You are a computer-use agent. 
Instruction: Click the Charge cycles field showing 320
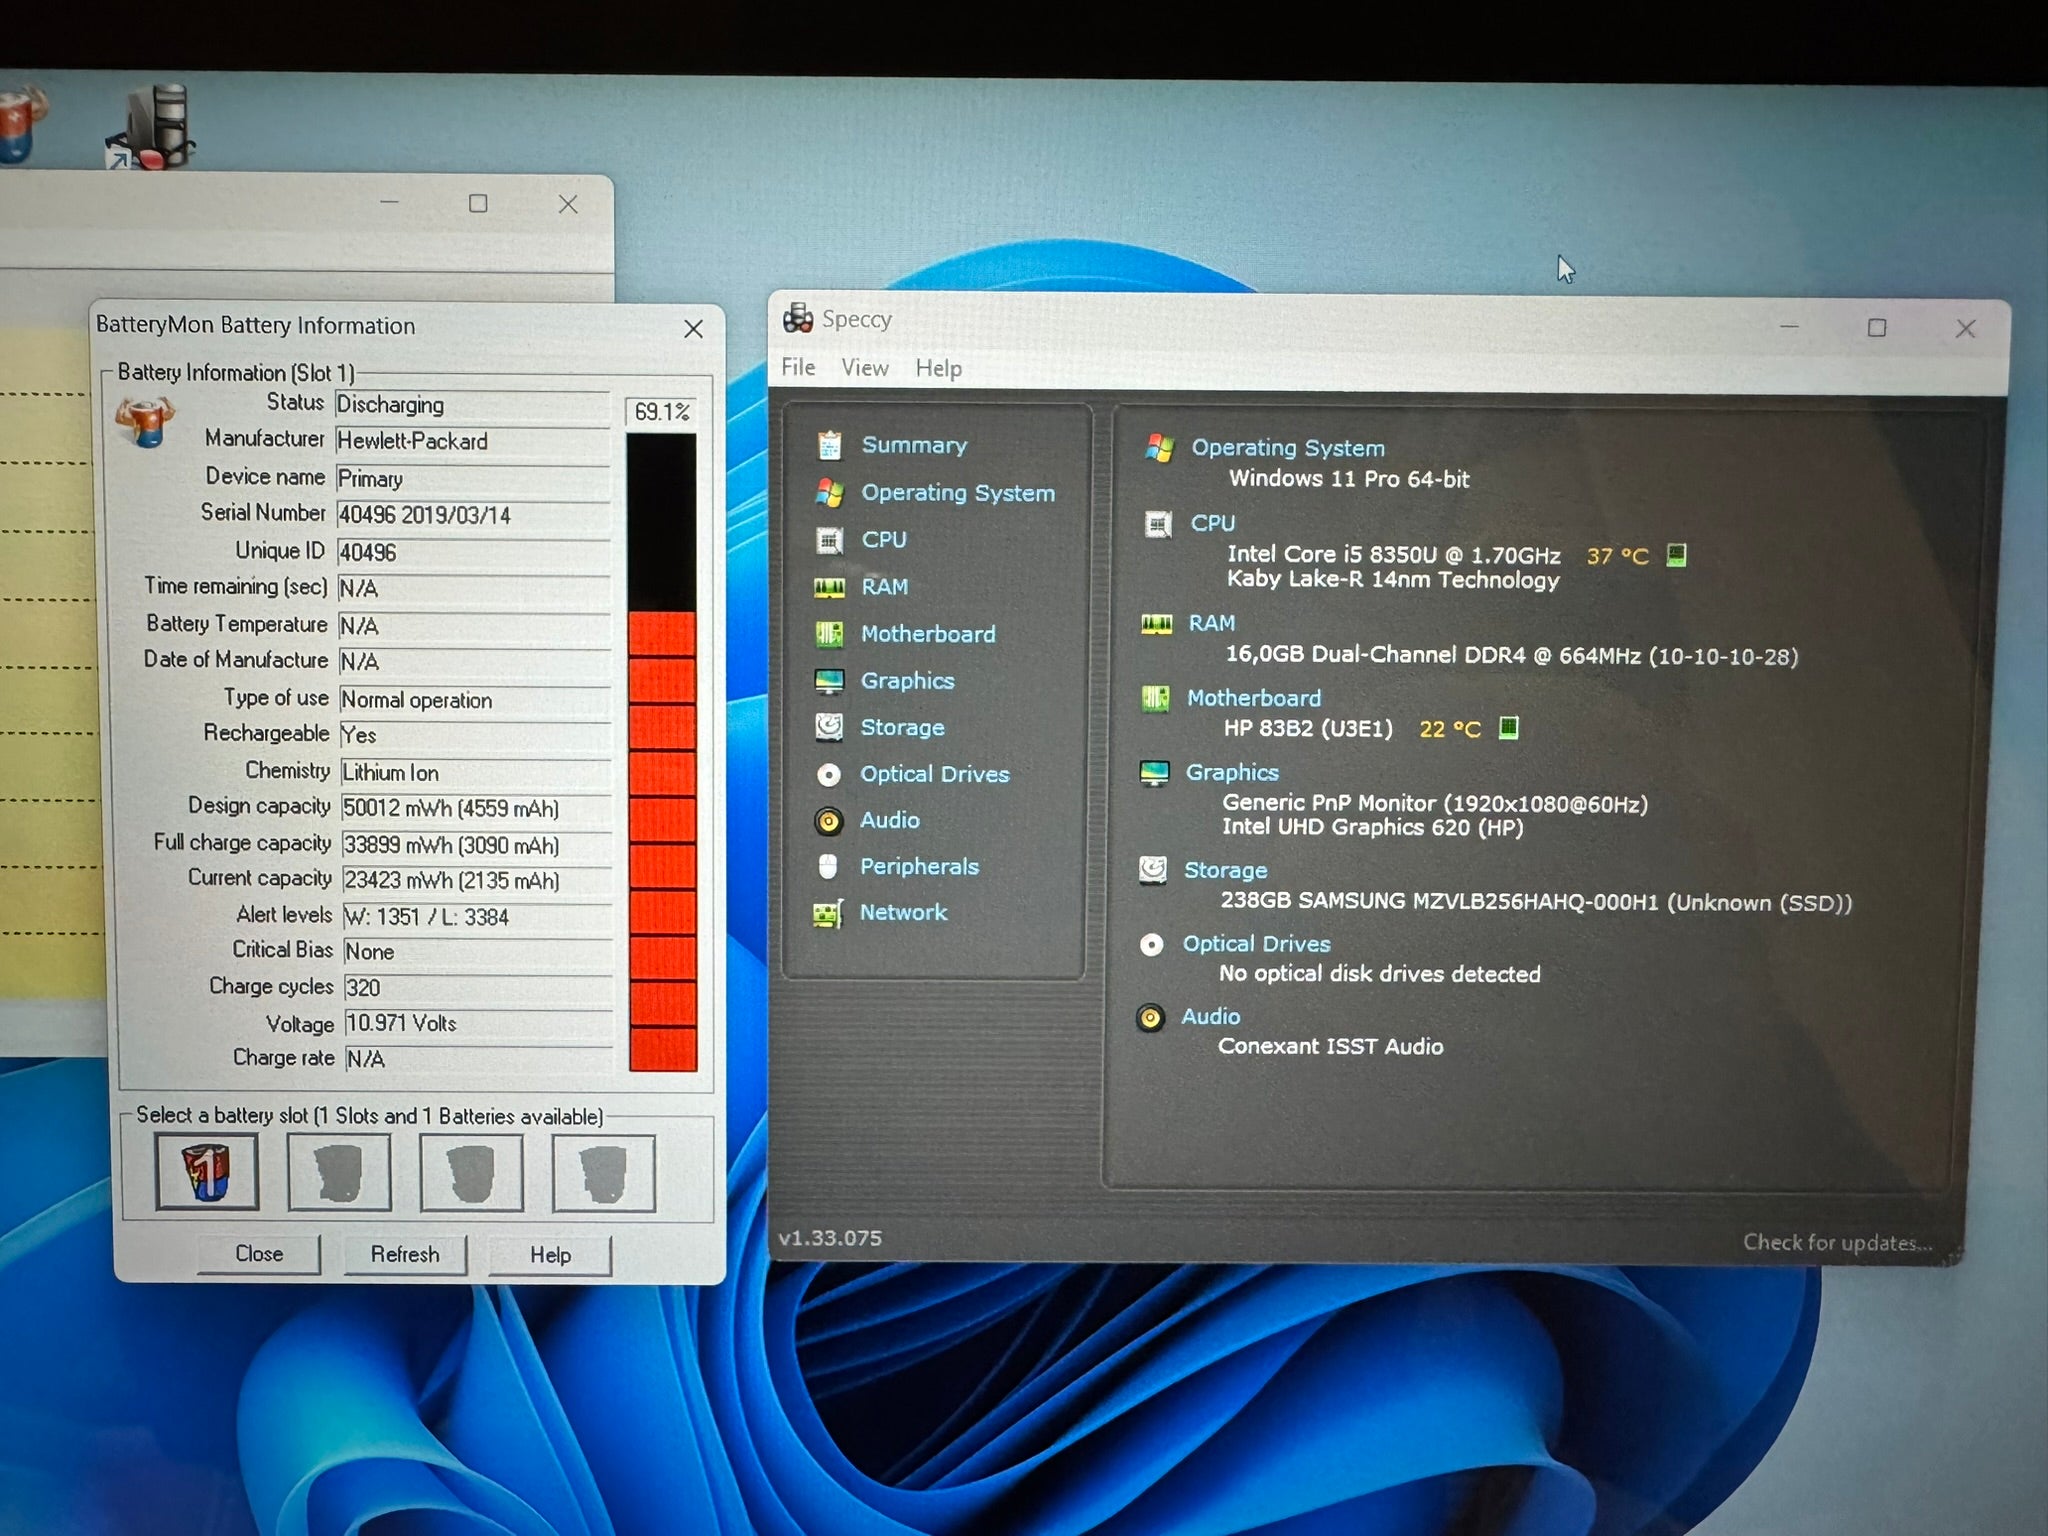coord(478,988)
